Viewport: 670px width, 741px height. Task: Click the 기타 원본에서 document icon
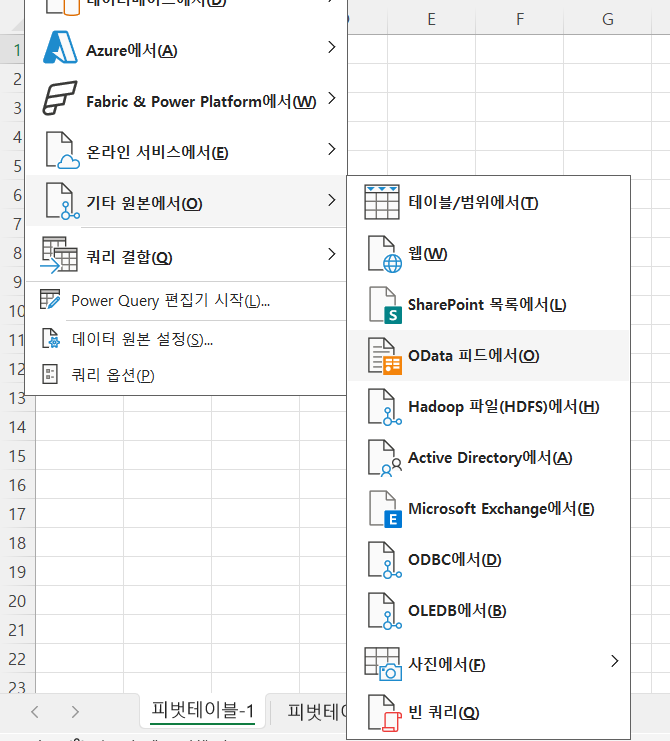pos(62,201)
